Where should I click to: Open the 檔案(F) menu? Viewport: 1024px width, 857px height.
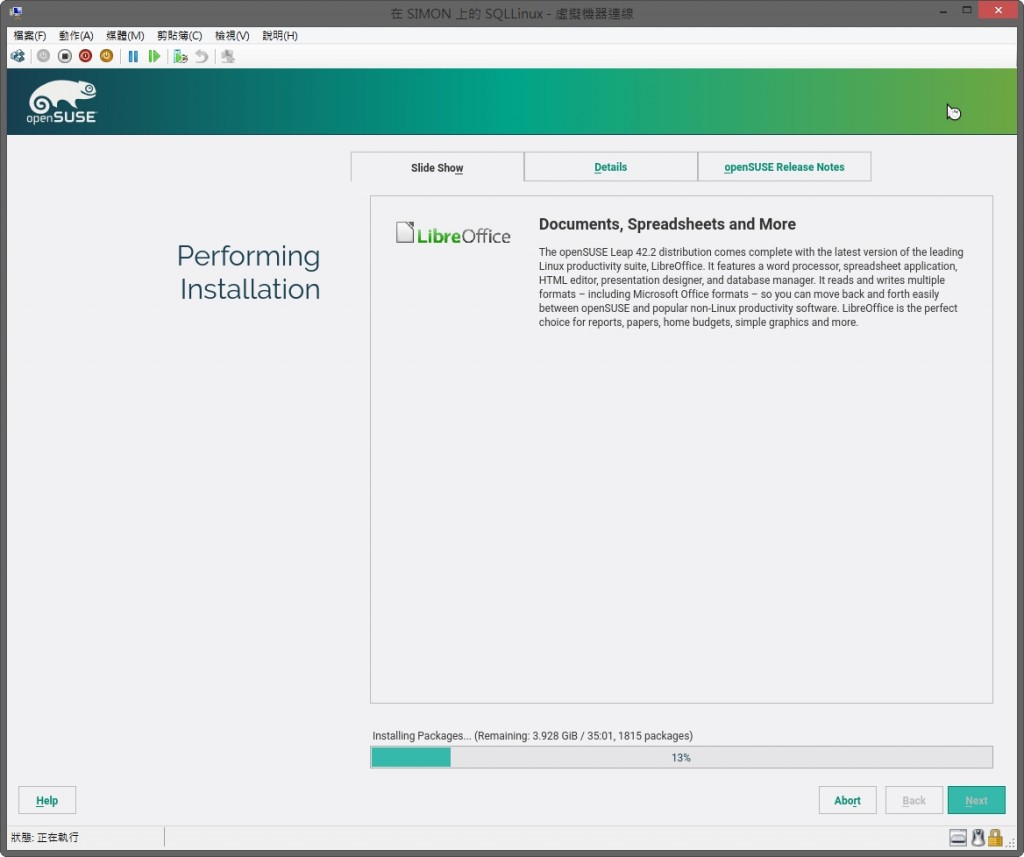[29, 35]
